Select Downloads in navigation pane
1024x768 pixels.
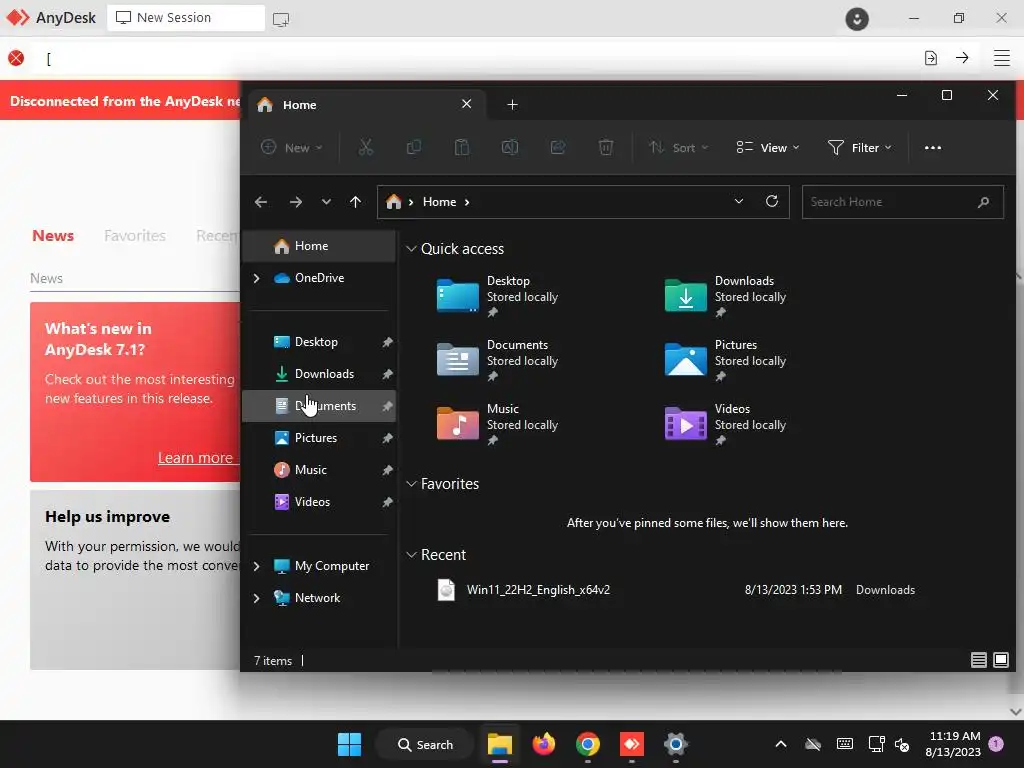[319, 374]
